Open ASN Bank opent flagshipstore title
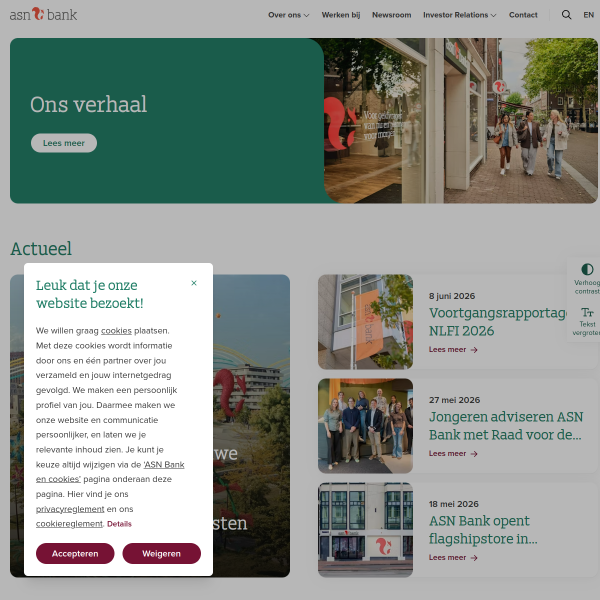This screenshot has width=600, height=600. tap(483, 530)
